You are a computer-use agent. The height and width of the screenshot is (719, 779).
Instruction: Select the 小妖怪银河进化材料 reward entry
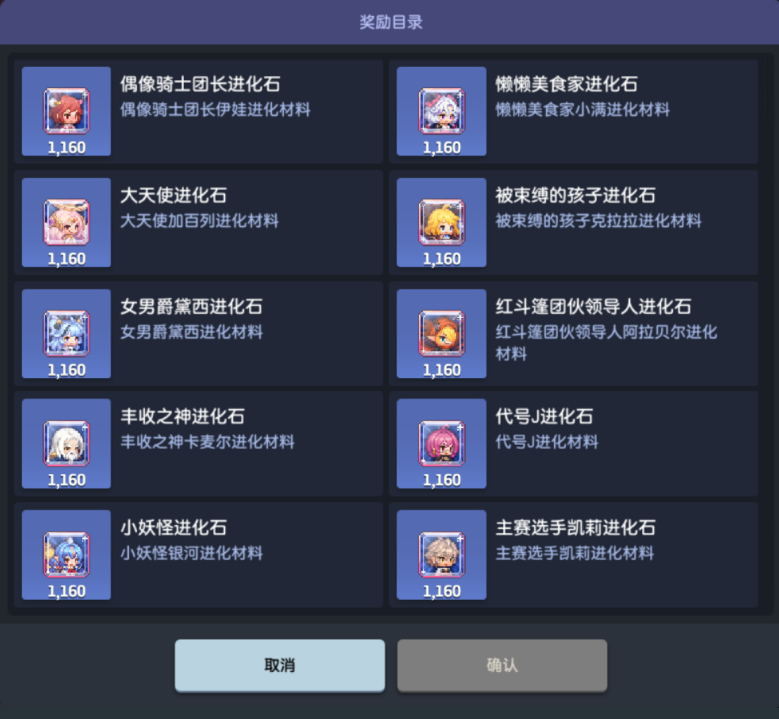199,555
